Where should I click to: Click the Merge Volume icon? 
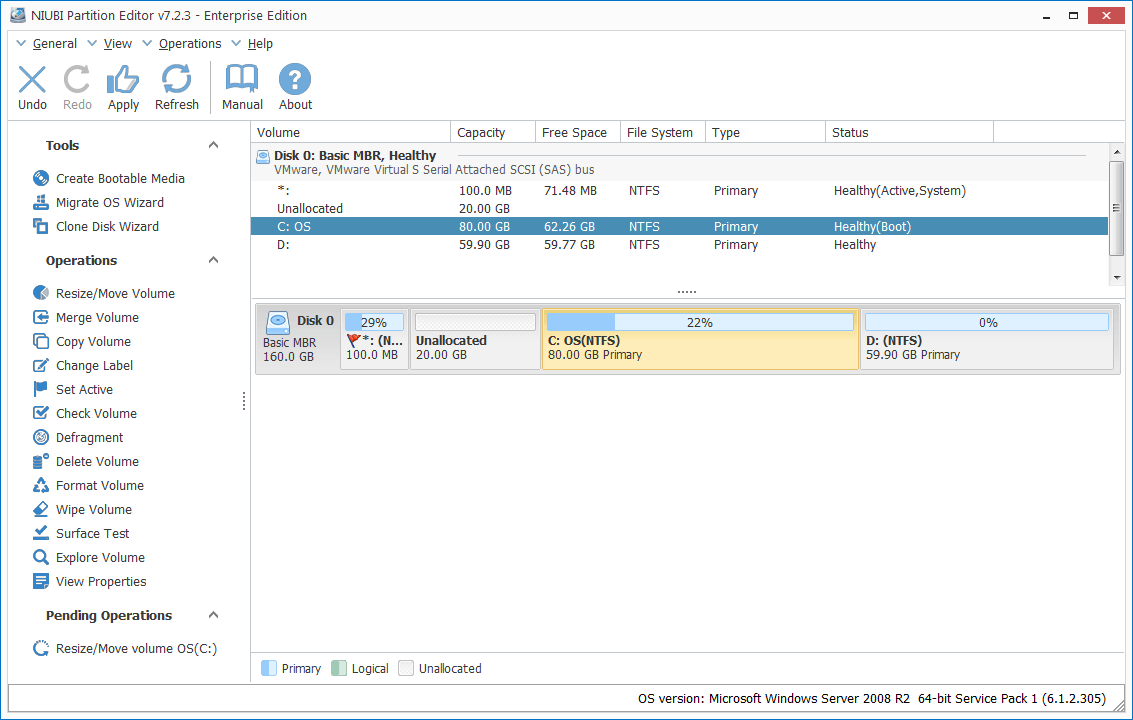click(41, 317)
